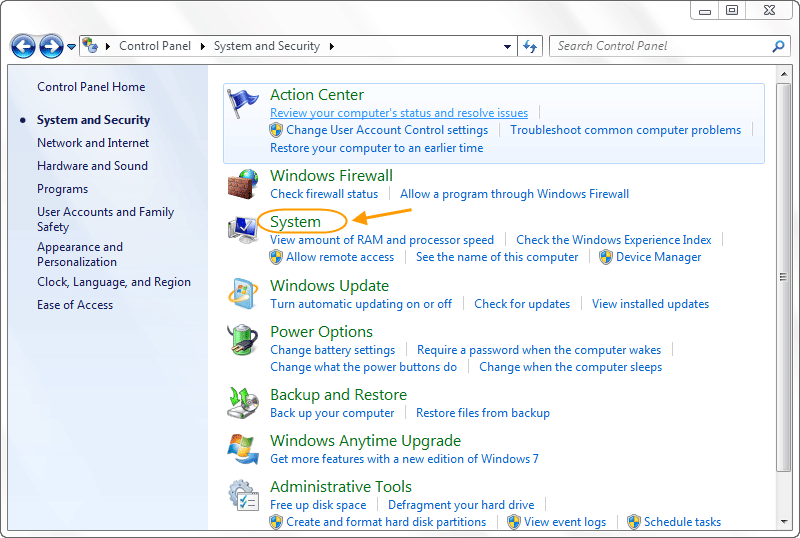Click See the name of this computer
This screenshot has height=538, width=800.
[497, 257]
